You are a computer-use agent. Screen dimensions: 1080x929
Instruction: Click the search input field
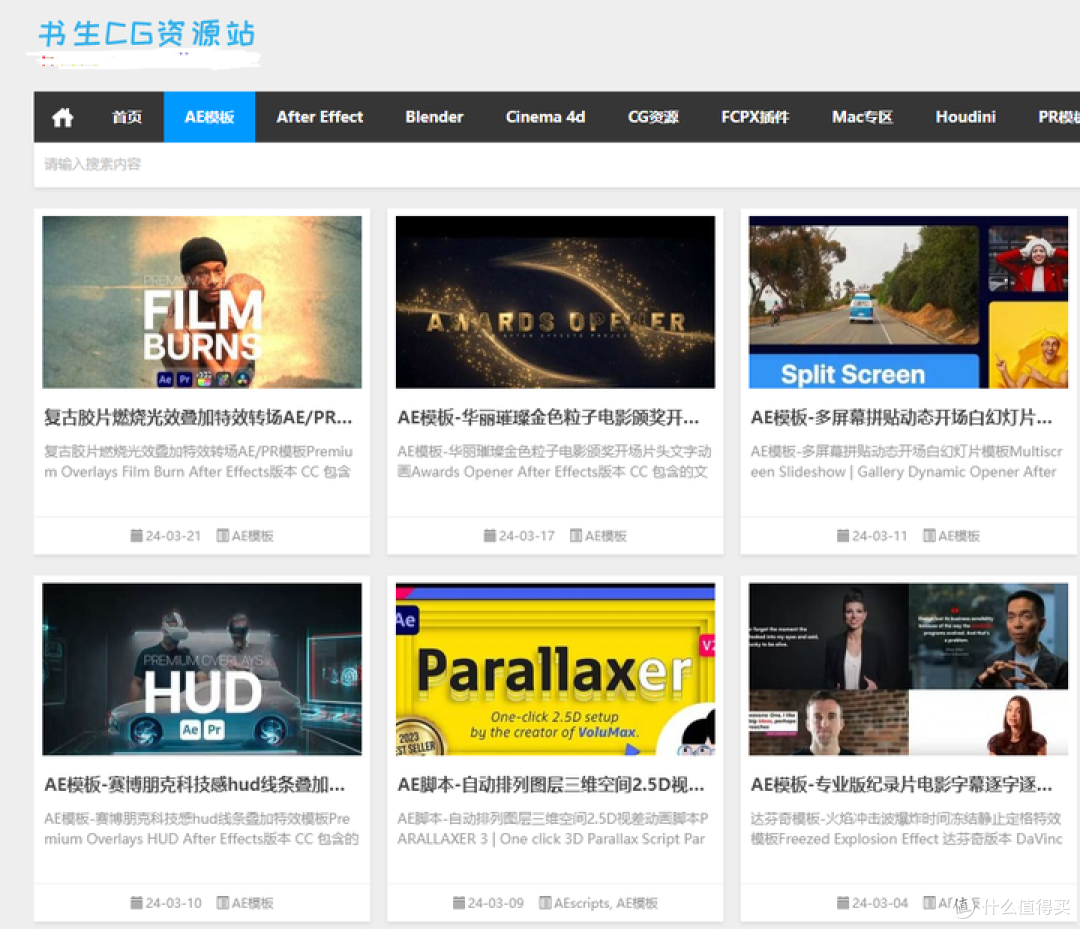coord(557,165)
